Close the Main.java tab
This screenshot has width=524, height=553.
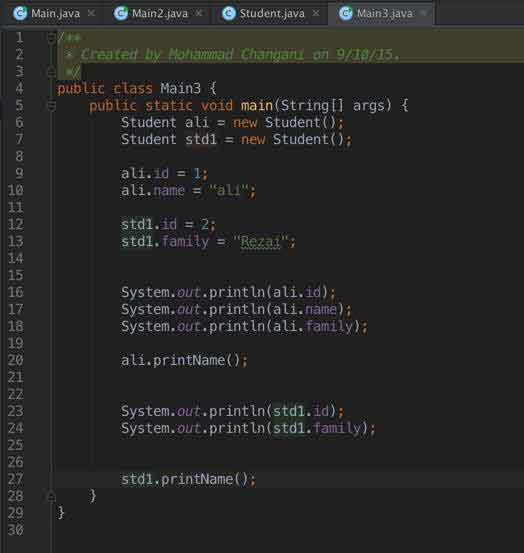click(91, 13)
